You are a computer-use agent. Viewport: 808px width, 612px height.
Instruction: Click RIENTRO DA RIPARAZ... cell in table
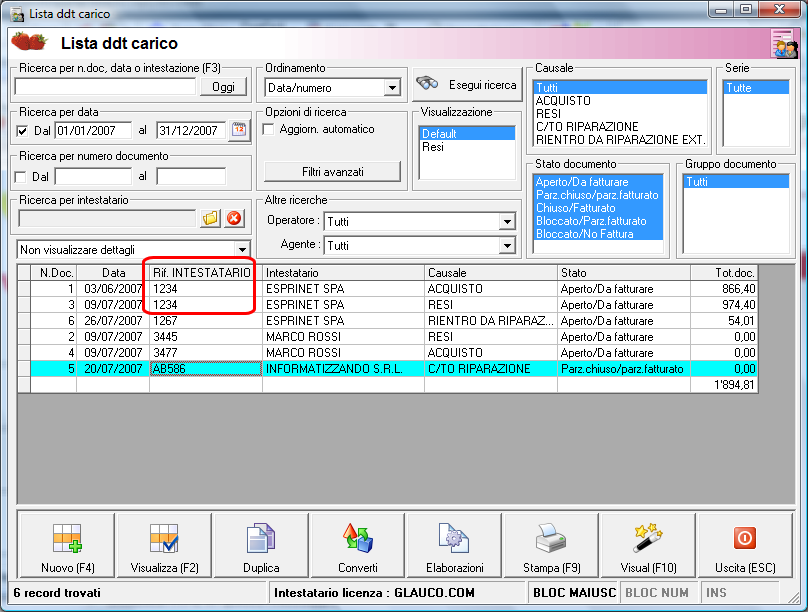tap(491, 320)
